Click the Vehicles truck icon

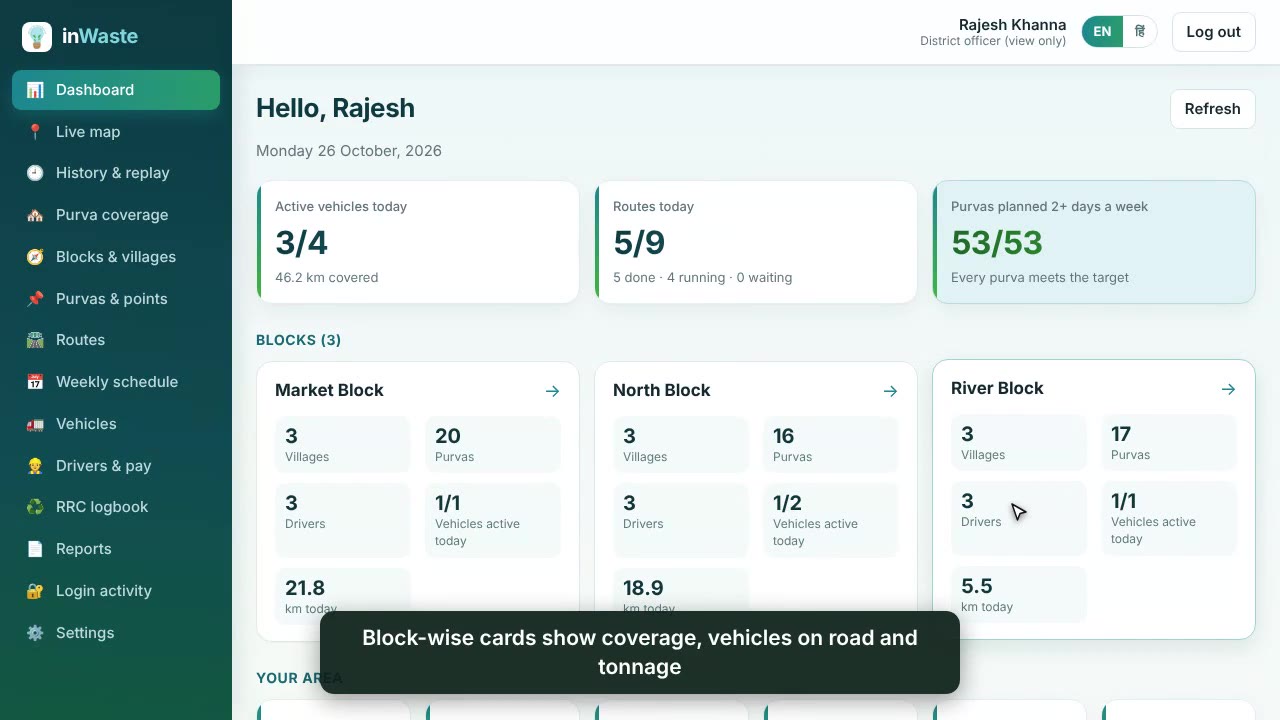coord(35,424)
